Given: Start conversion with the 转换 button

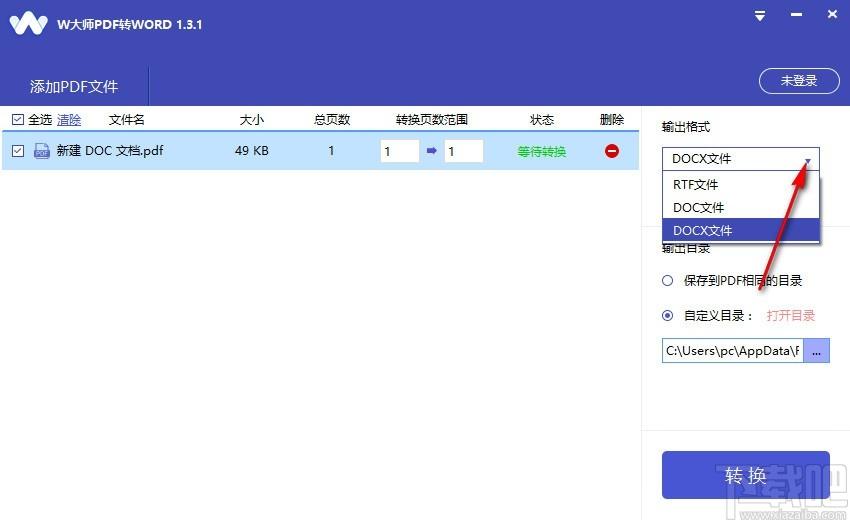Looking at the screenshot, I should [745, 475].
